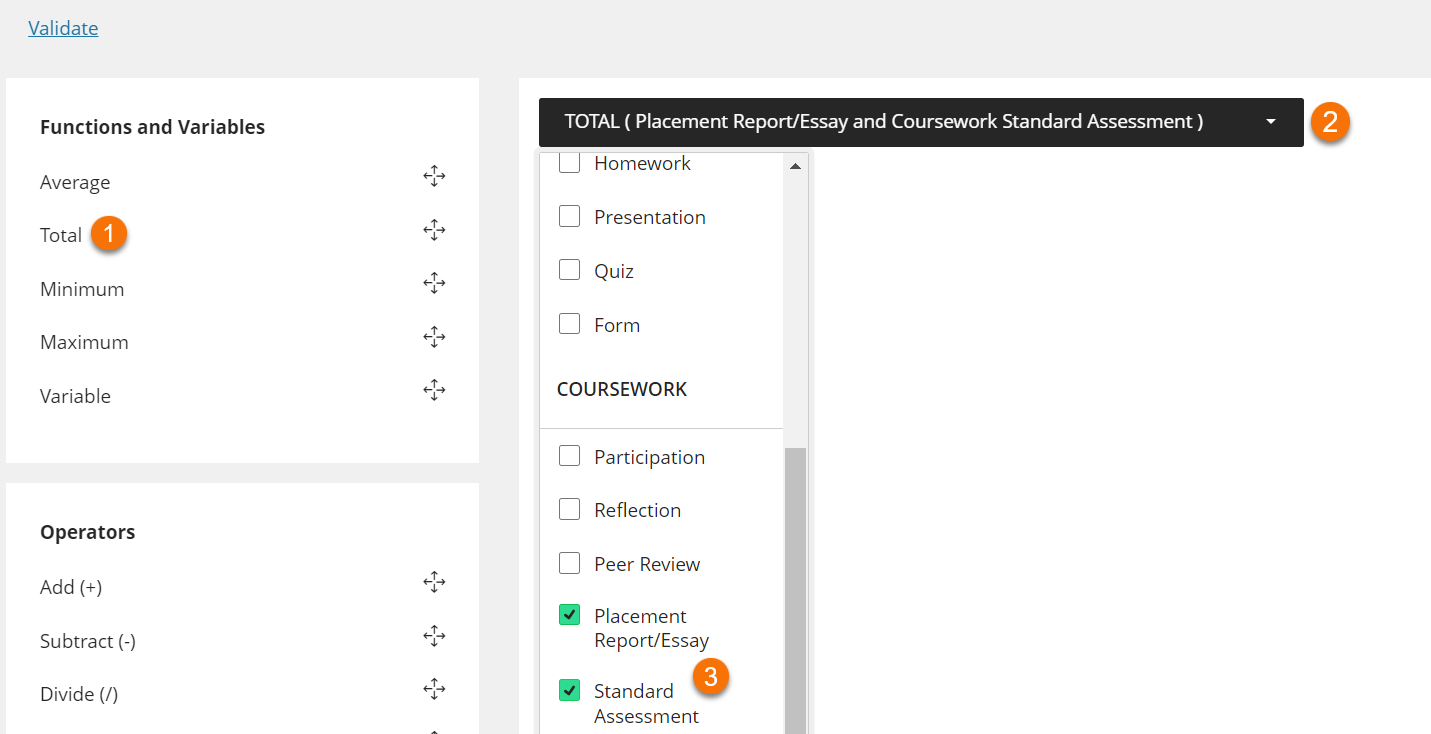The height and width of the screenshot is (734, 1431).
Task: Click the move icon beside Variable
Action: click(434, 390)
